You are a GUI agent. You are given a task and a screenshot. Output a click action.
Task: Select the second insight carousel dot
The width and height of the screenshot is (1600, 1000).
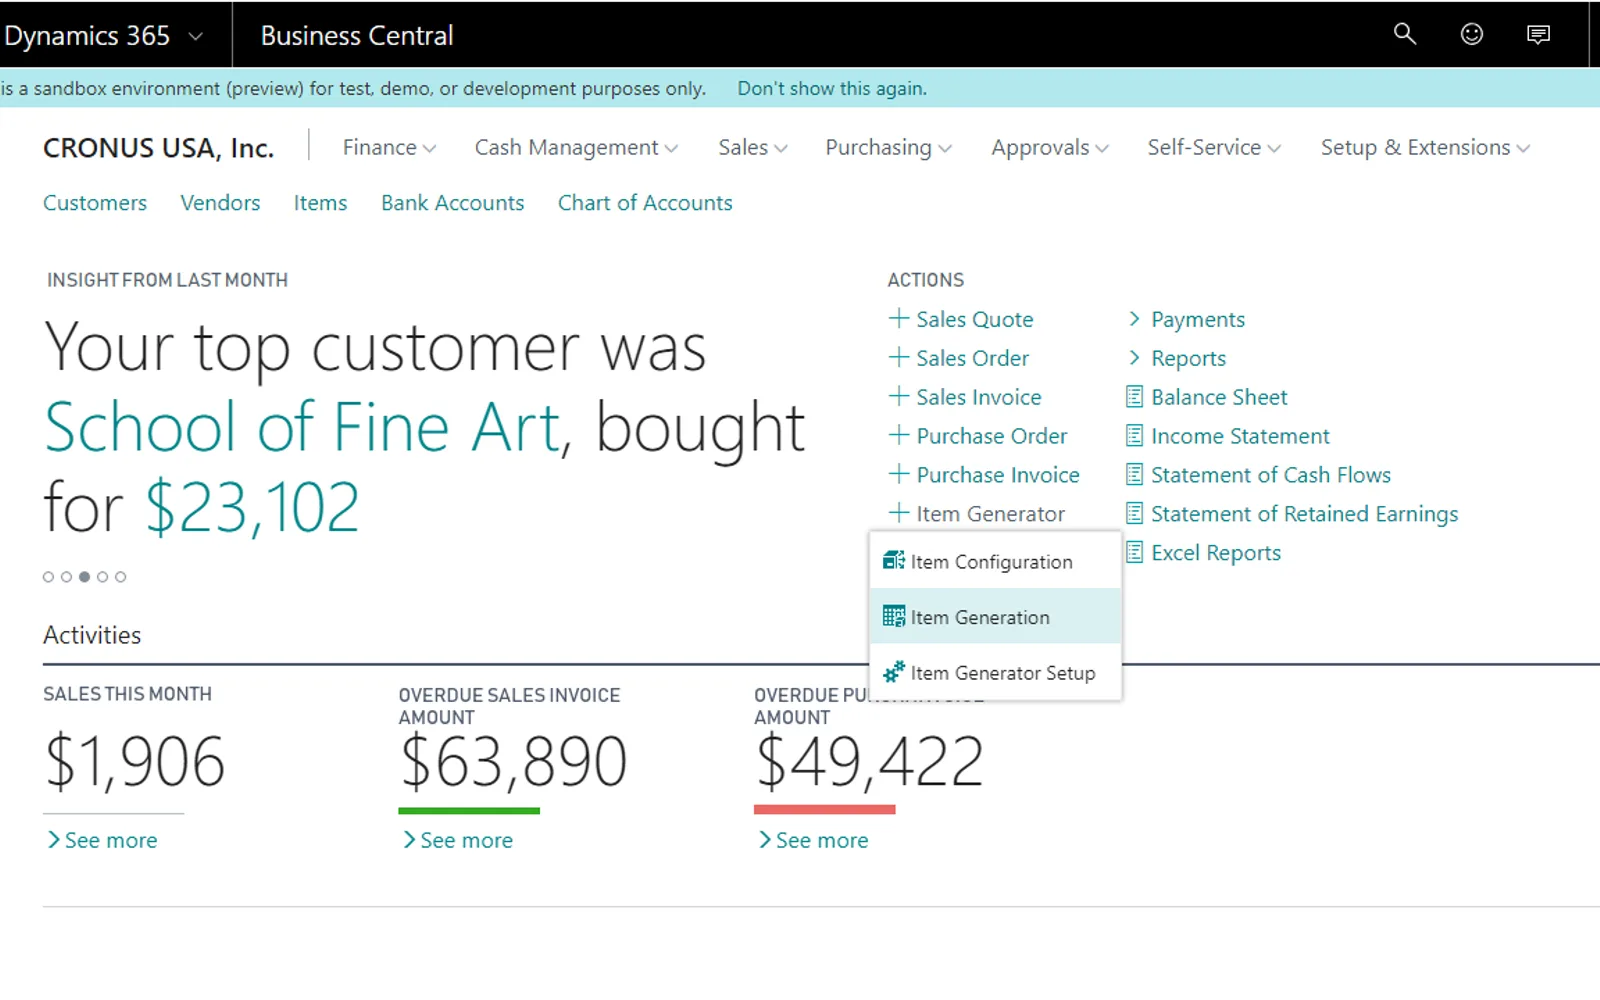coord(66,577)
